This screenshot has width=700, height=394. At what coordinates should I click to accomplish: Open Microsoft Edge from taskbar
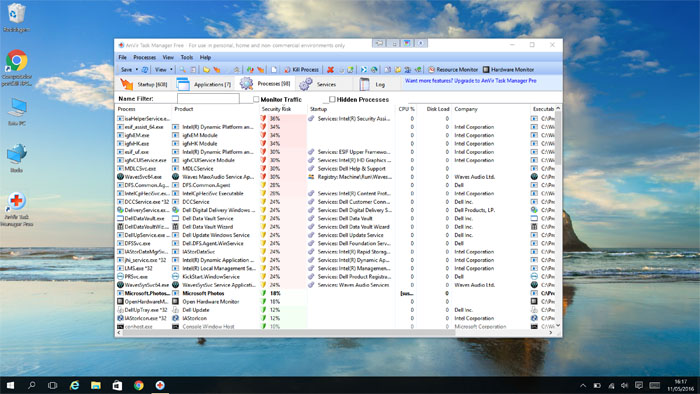point(74,385)
